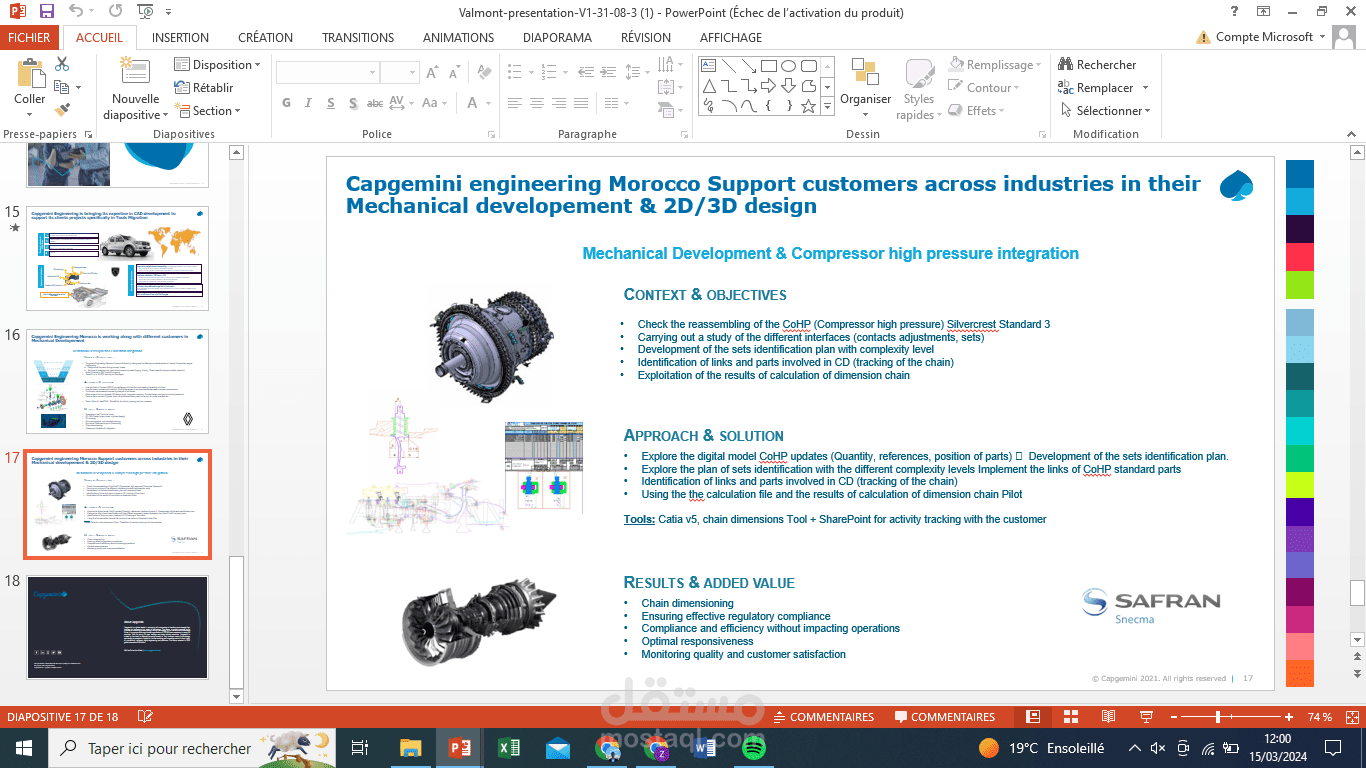The width and height of the screenshot is (1366, 768).
Task: Toggle Normal view in the status bar
Action: tap(1034, 717)
